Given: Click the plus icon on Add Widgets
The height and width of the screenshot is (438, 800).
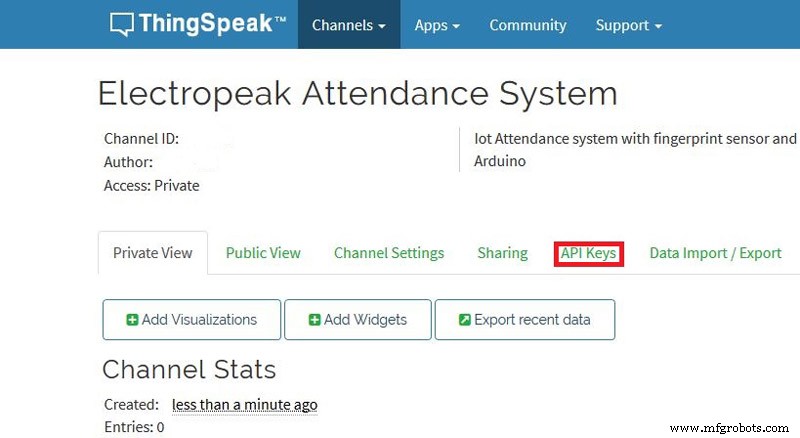Looking at the screenshot, I should 314,320.
